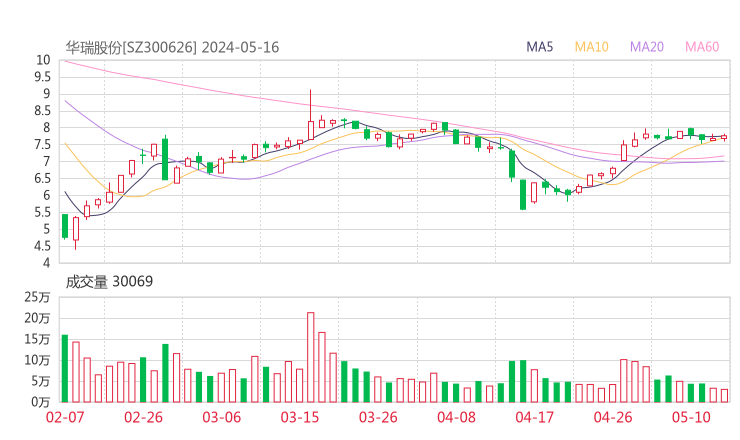740x440 pixels.
Task: Click the 04-26 date label
Action: click(613, 417)
